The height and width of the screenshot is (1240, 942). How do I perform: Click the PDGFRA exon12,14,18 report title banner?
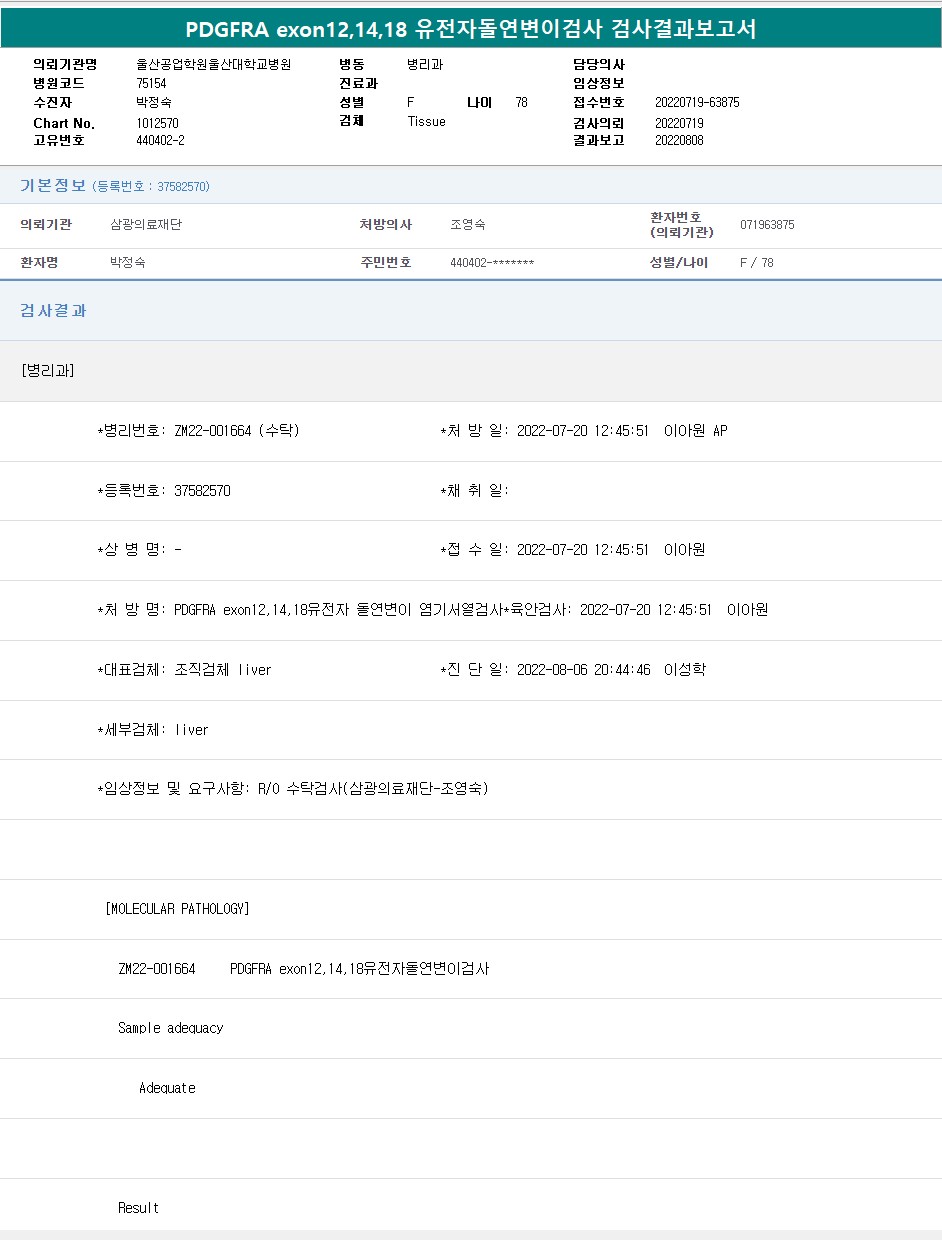(470, 29)
